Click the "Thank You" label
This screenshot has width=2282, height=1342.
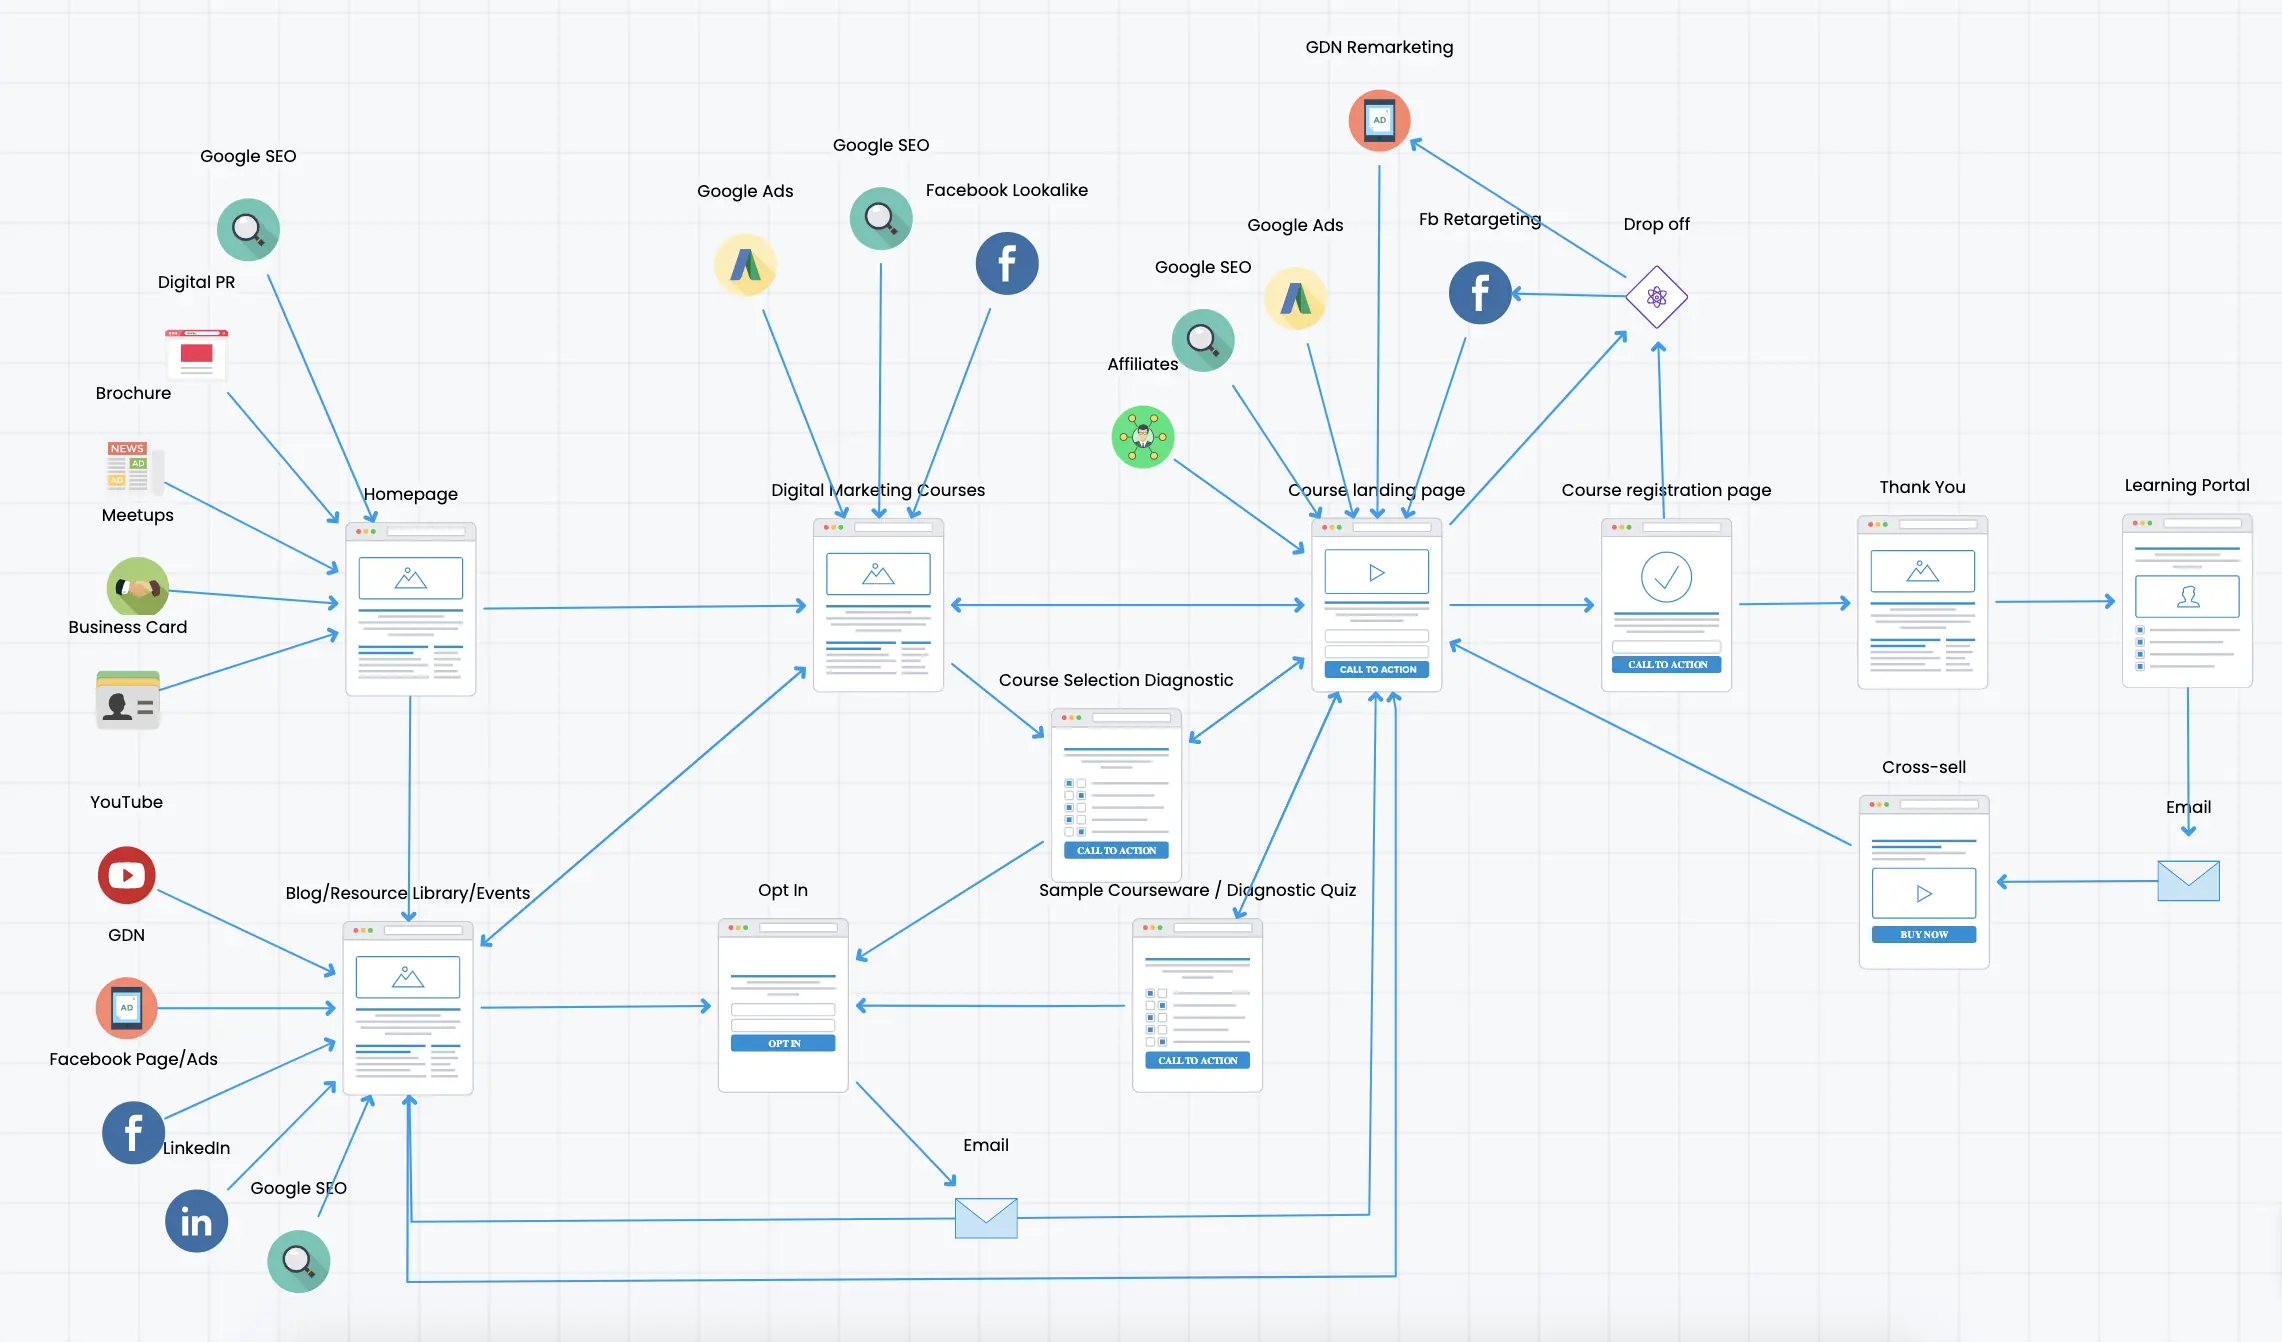click(1922, 487)
